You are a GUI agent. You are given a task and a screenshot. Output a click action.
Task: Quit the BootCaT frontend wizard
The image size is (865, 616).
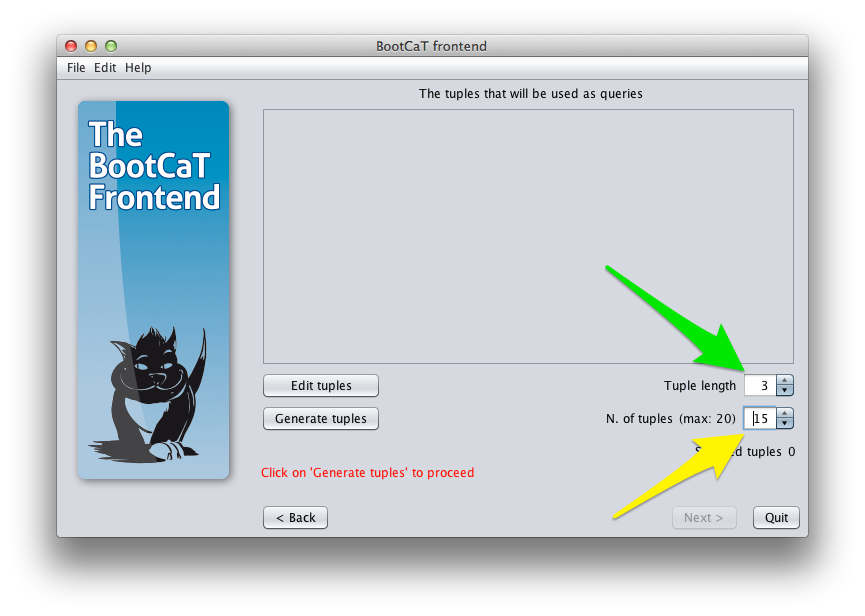(776, 518)
